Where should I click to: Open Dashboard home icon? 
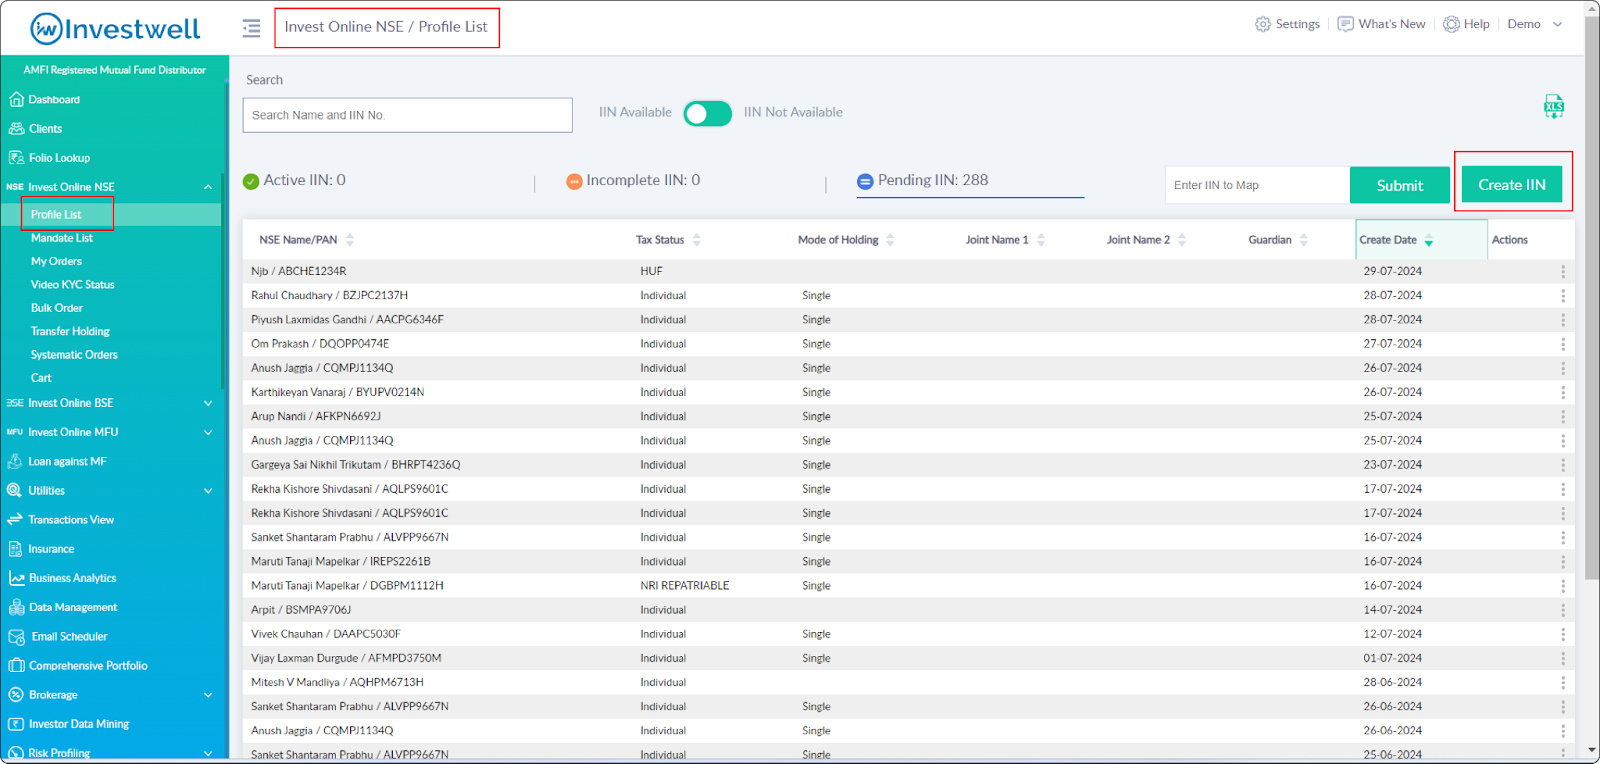point(16,99)
